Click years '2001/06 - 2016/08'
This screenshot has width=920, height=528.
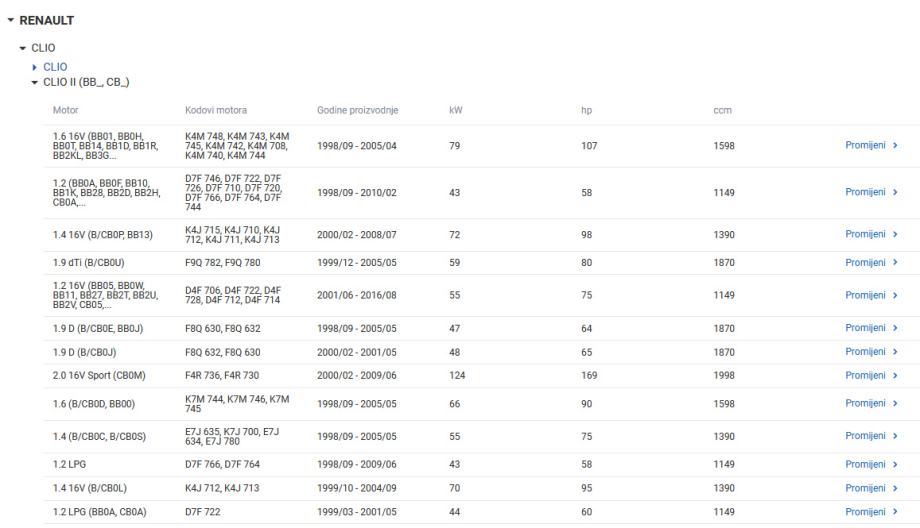click(x=357, y=295)
